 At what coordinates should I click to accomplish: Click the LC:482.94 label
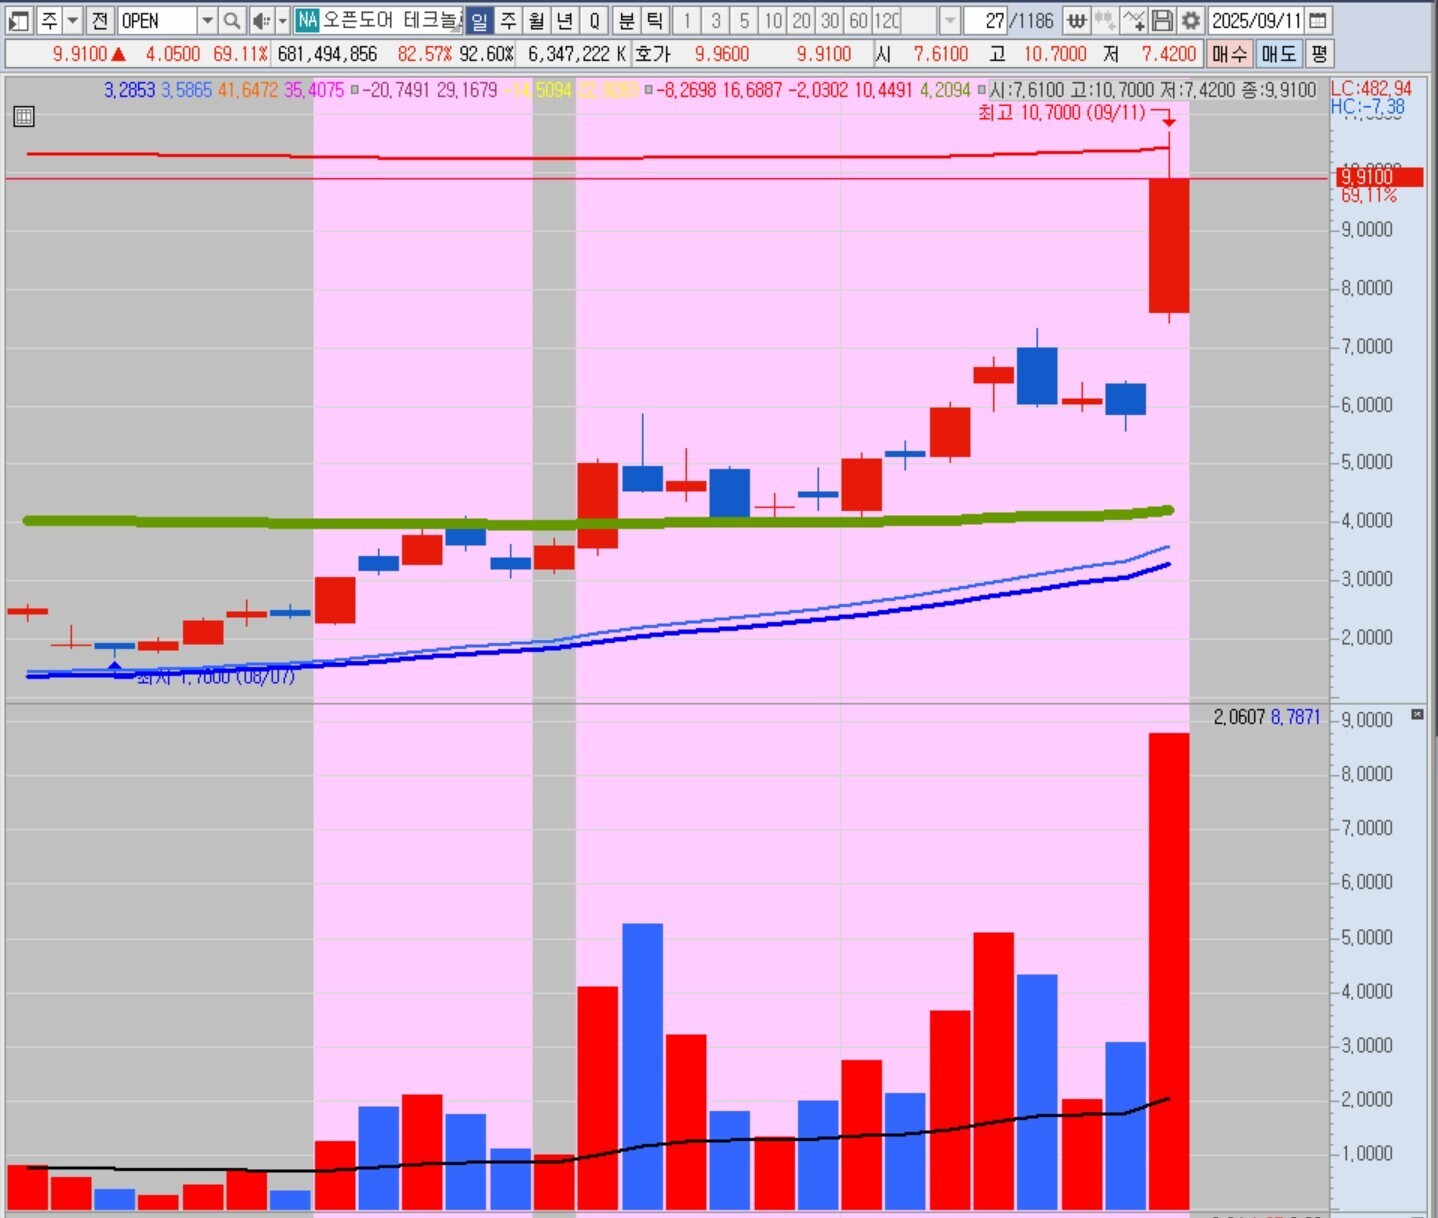[1371, 89]
